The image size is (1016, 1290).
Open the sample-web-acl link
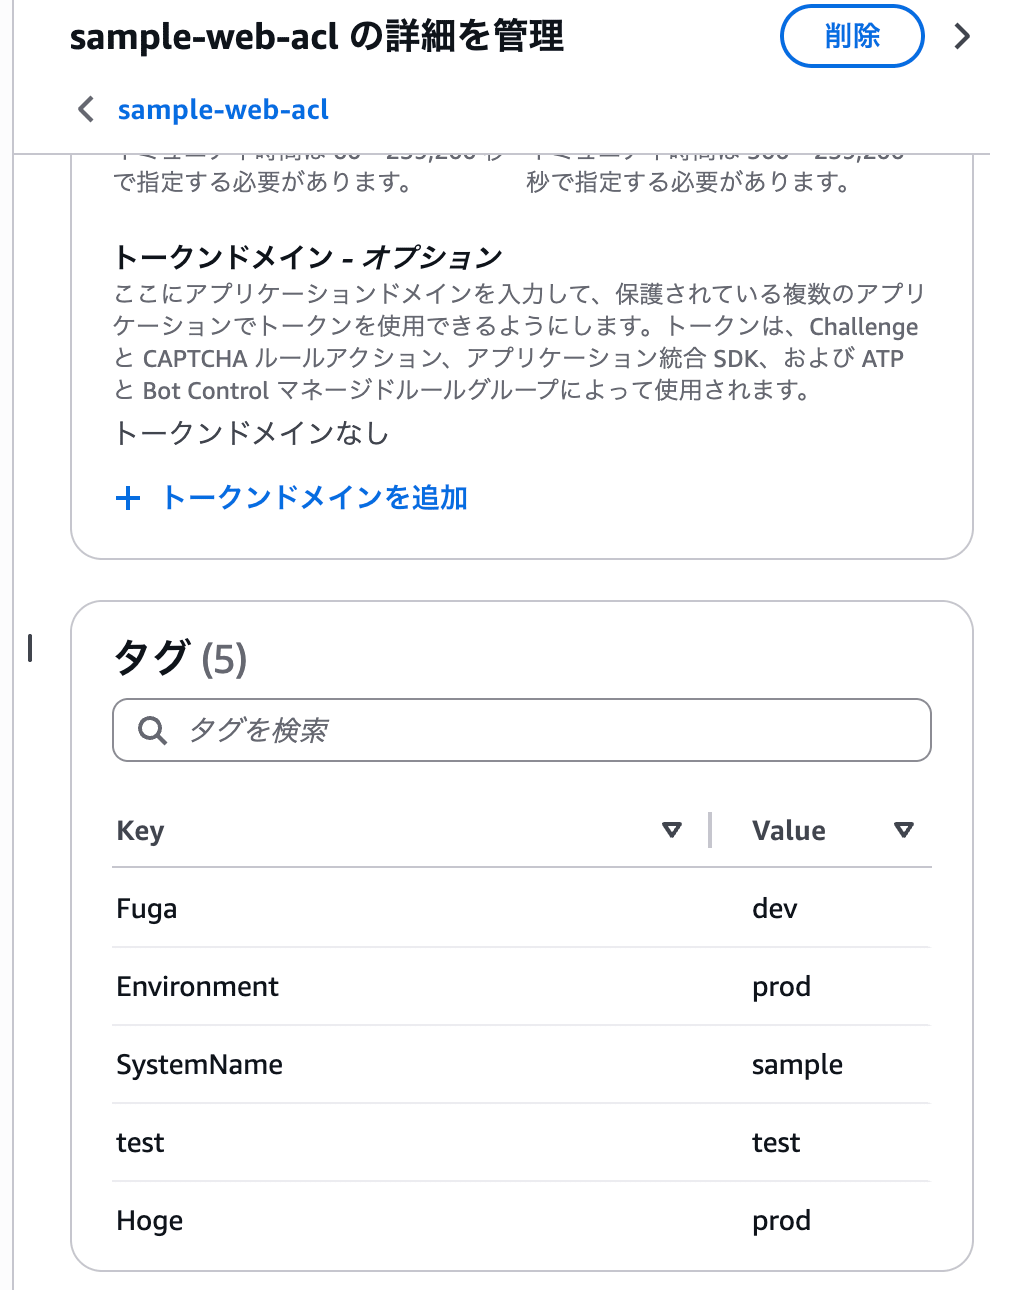point(222,109)
